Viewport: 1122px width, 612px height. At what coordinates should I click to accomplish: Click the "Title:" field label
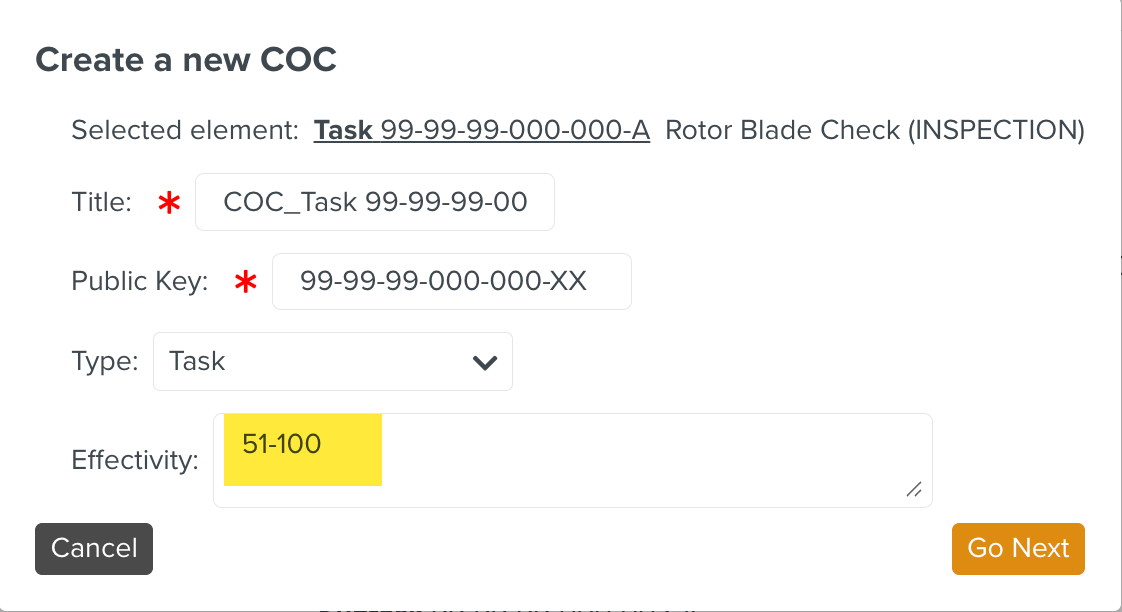coord(102,203)
